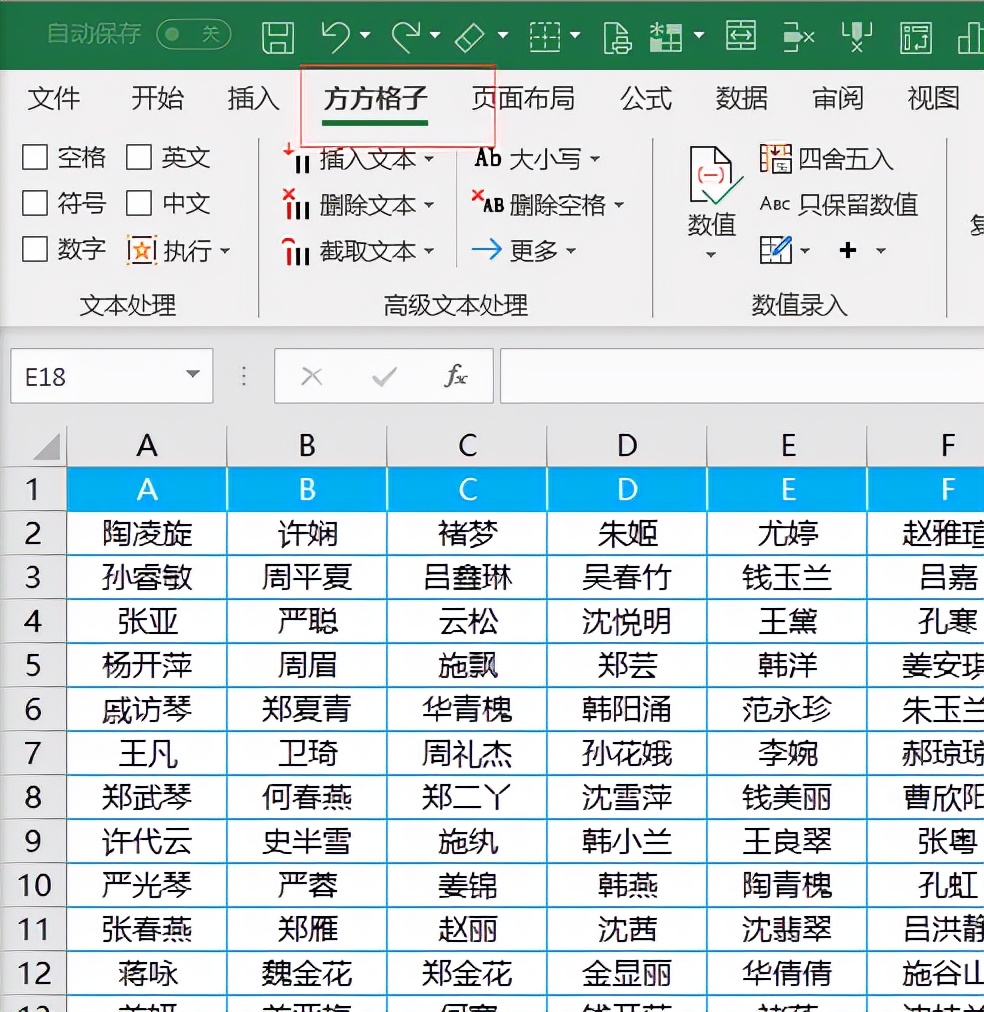
Task: Click the formula bar options dots
Action: pyautogui.click(x=243, y=376)
